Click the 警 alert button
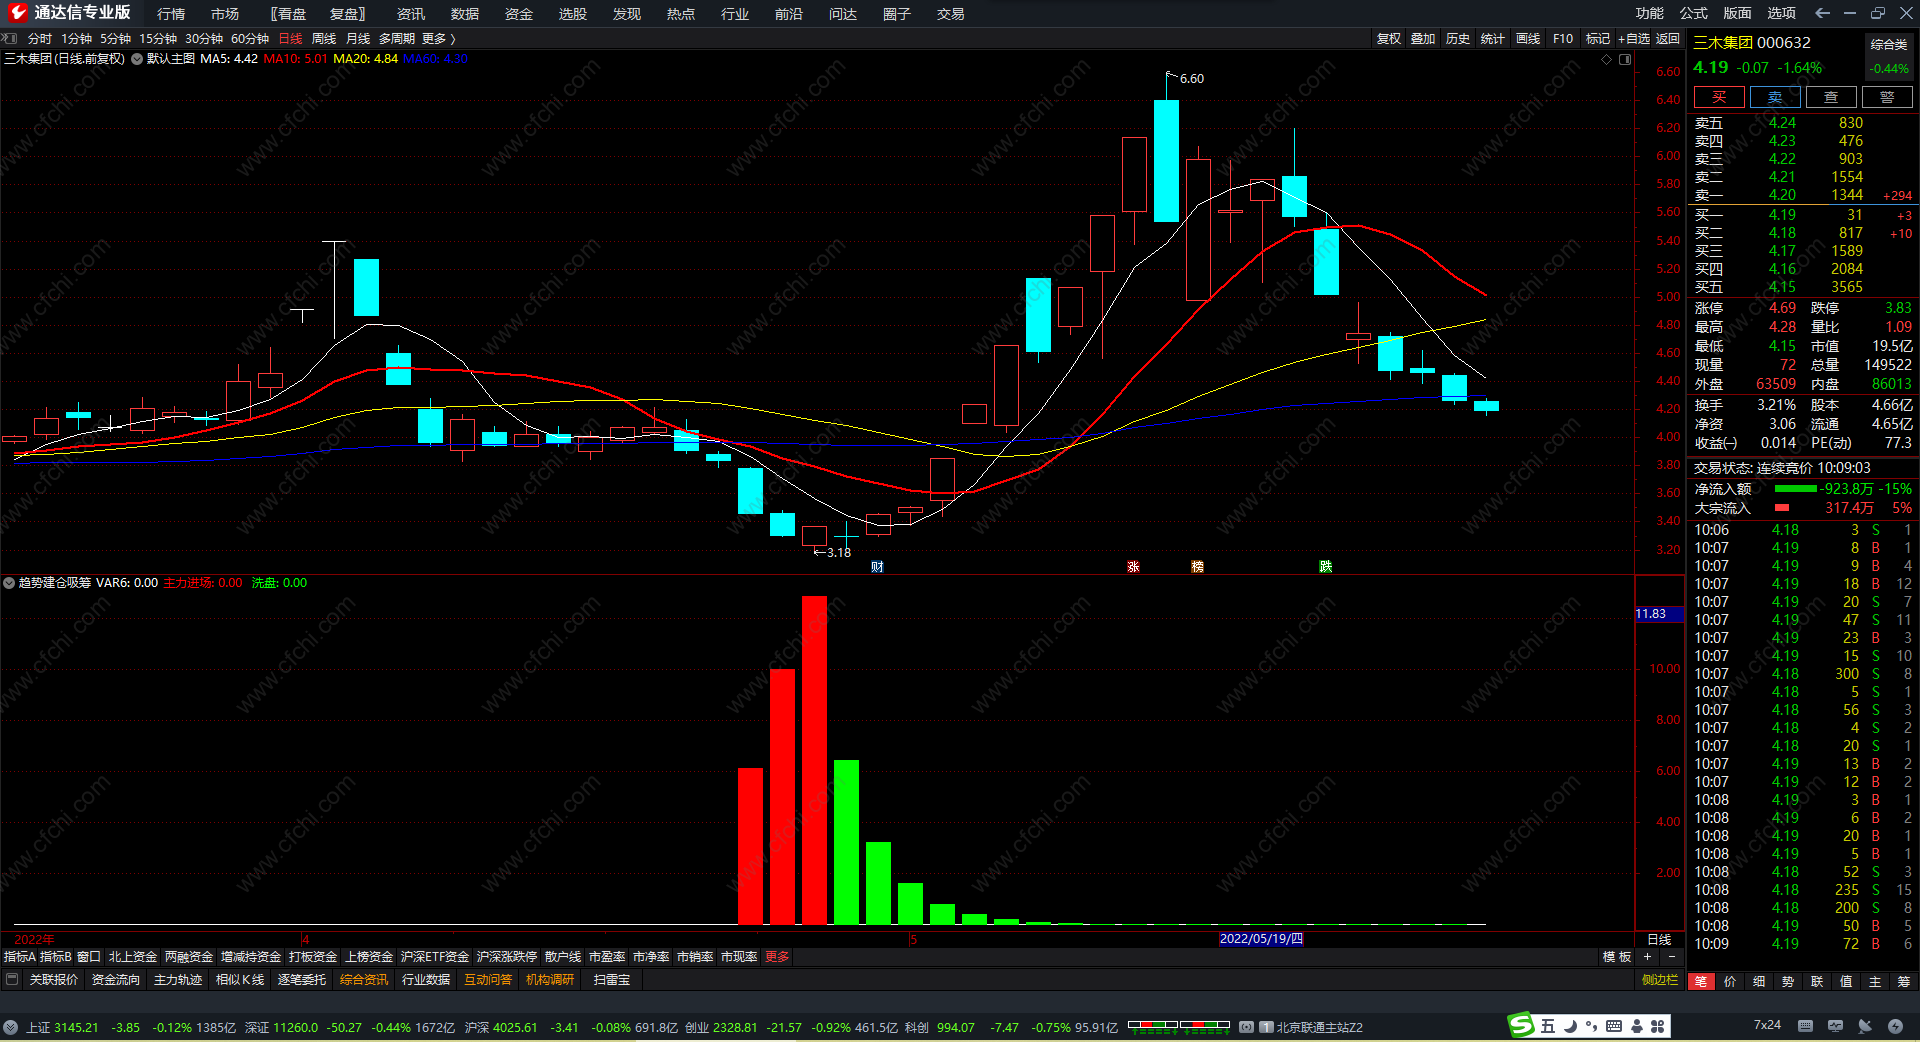This screenshot has height=1042, width=1920. [x=1887, y=97]
